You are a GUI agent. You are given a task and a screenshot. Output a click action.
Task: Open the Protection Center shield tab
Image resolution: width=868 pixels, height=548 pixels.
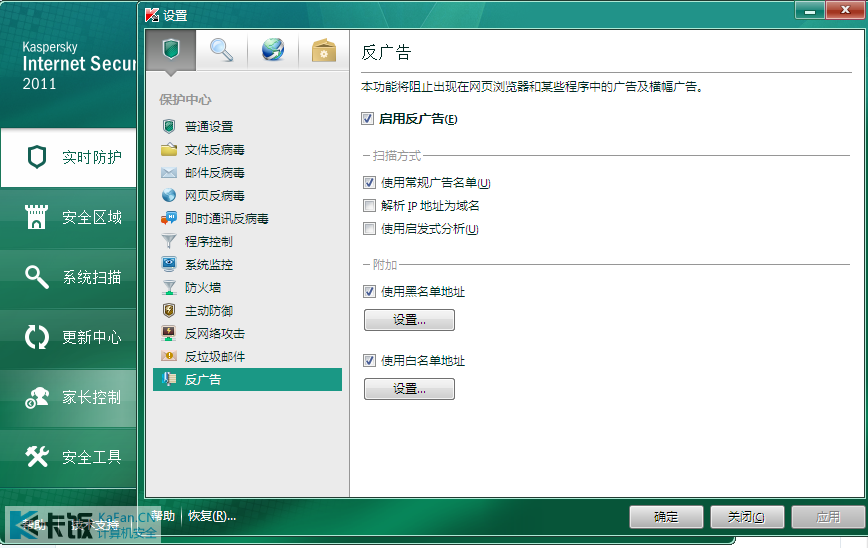point(170,50)
